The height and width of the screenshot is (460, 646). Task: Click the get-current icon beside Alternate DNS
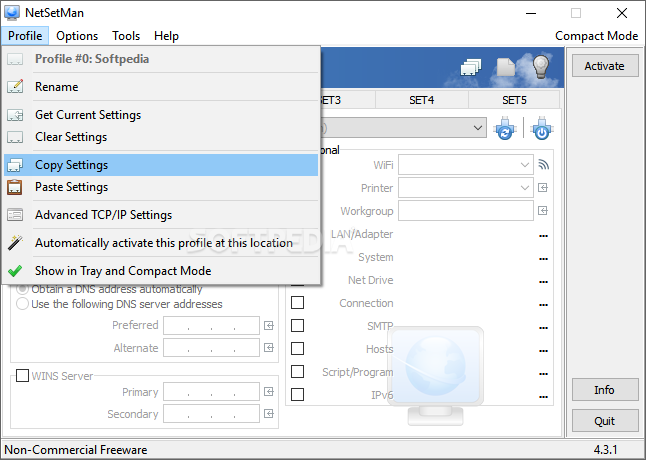coord(269,348)
